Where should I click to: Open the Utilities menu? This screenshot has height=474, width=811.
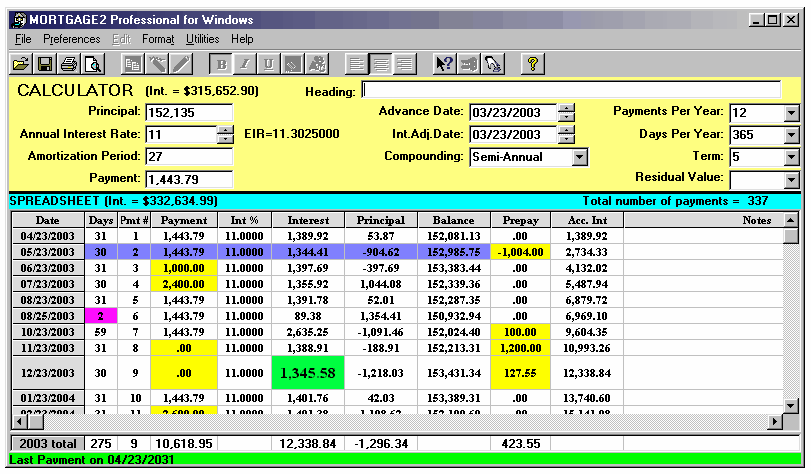202,39
